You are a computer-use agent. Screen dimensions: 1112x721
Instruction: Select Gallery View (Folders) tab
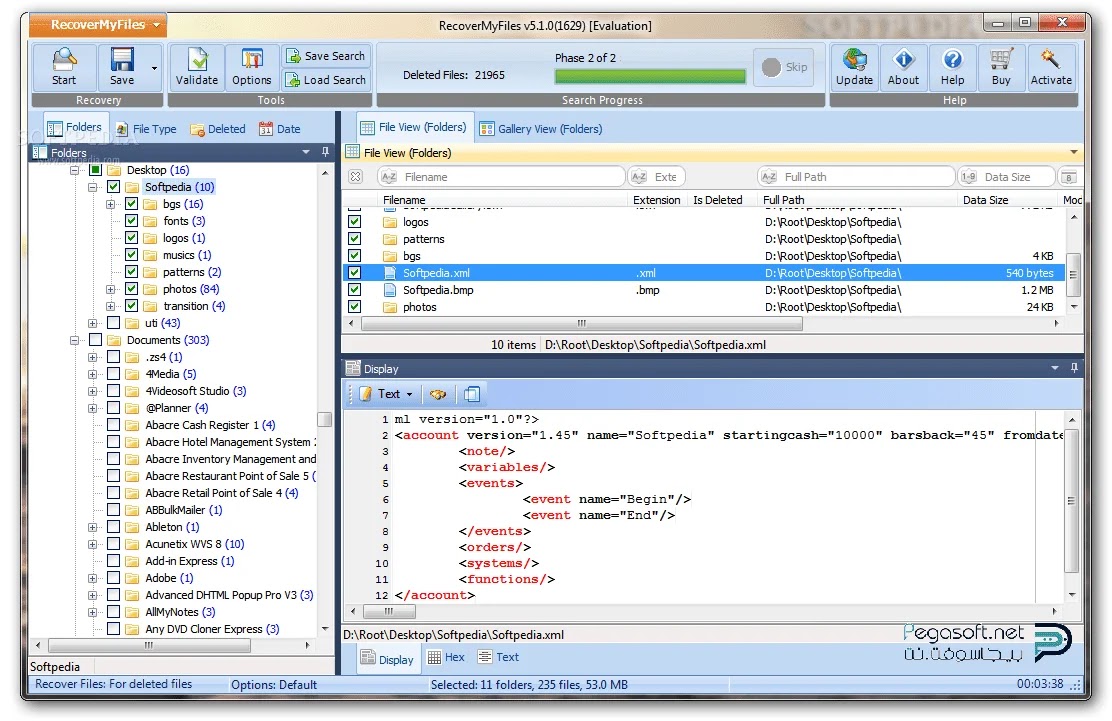pos(541,129)
